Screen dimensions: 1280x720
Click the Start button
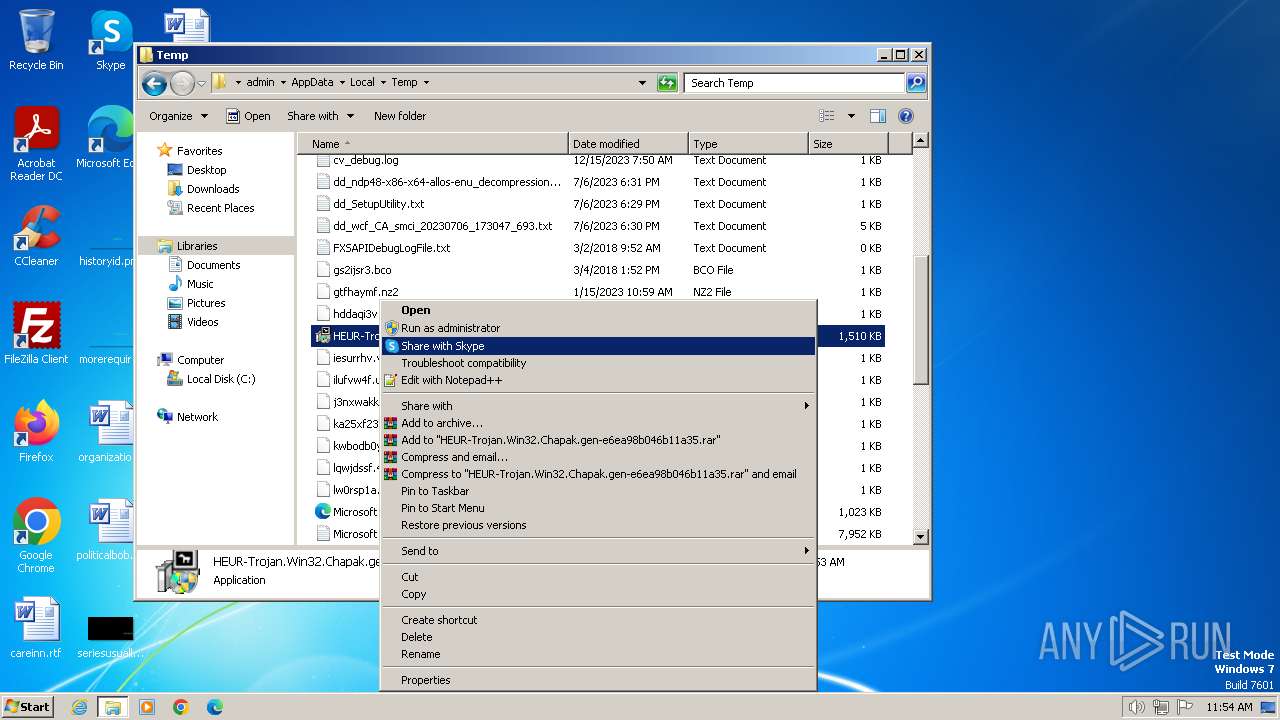tap(27, 707)
